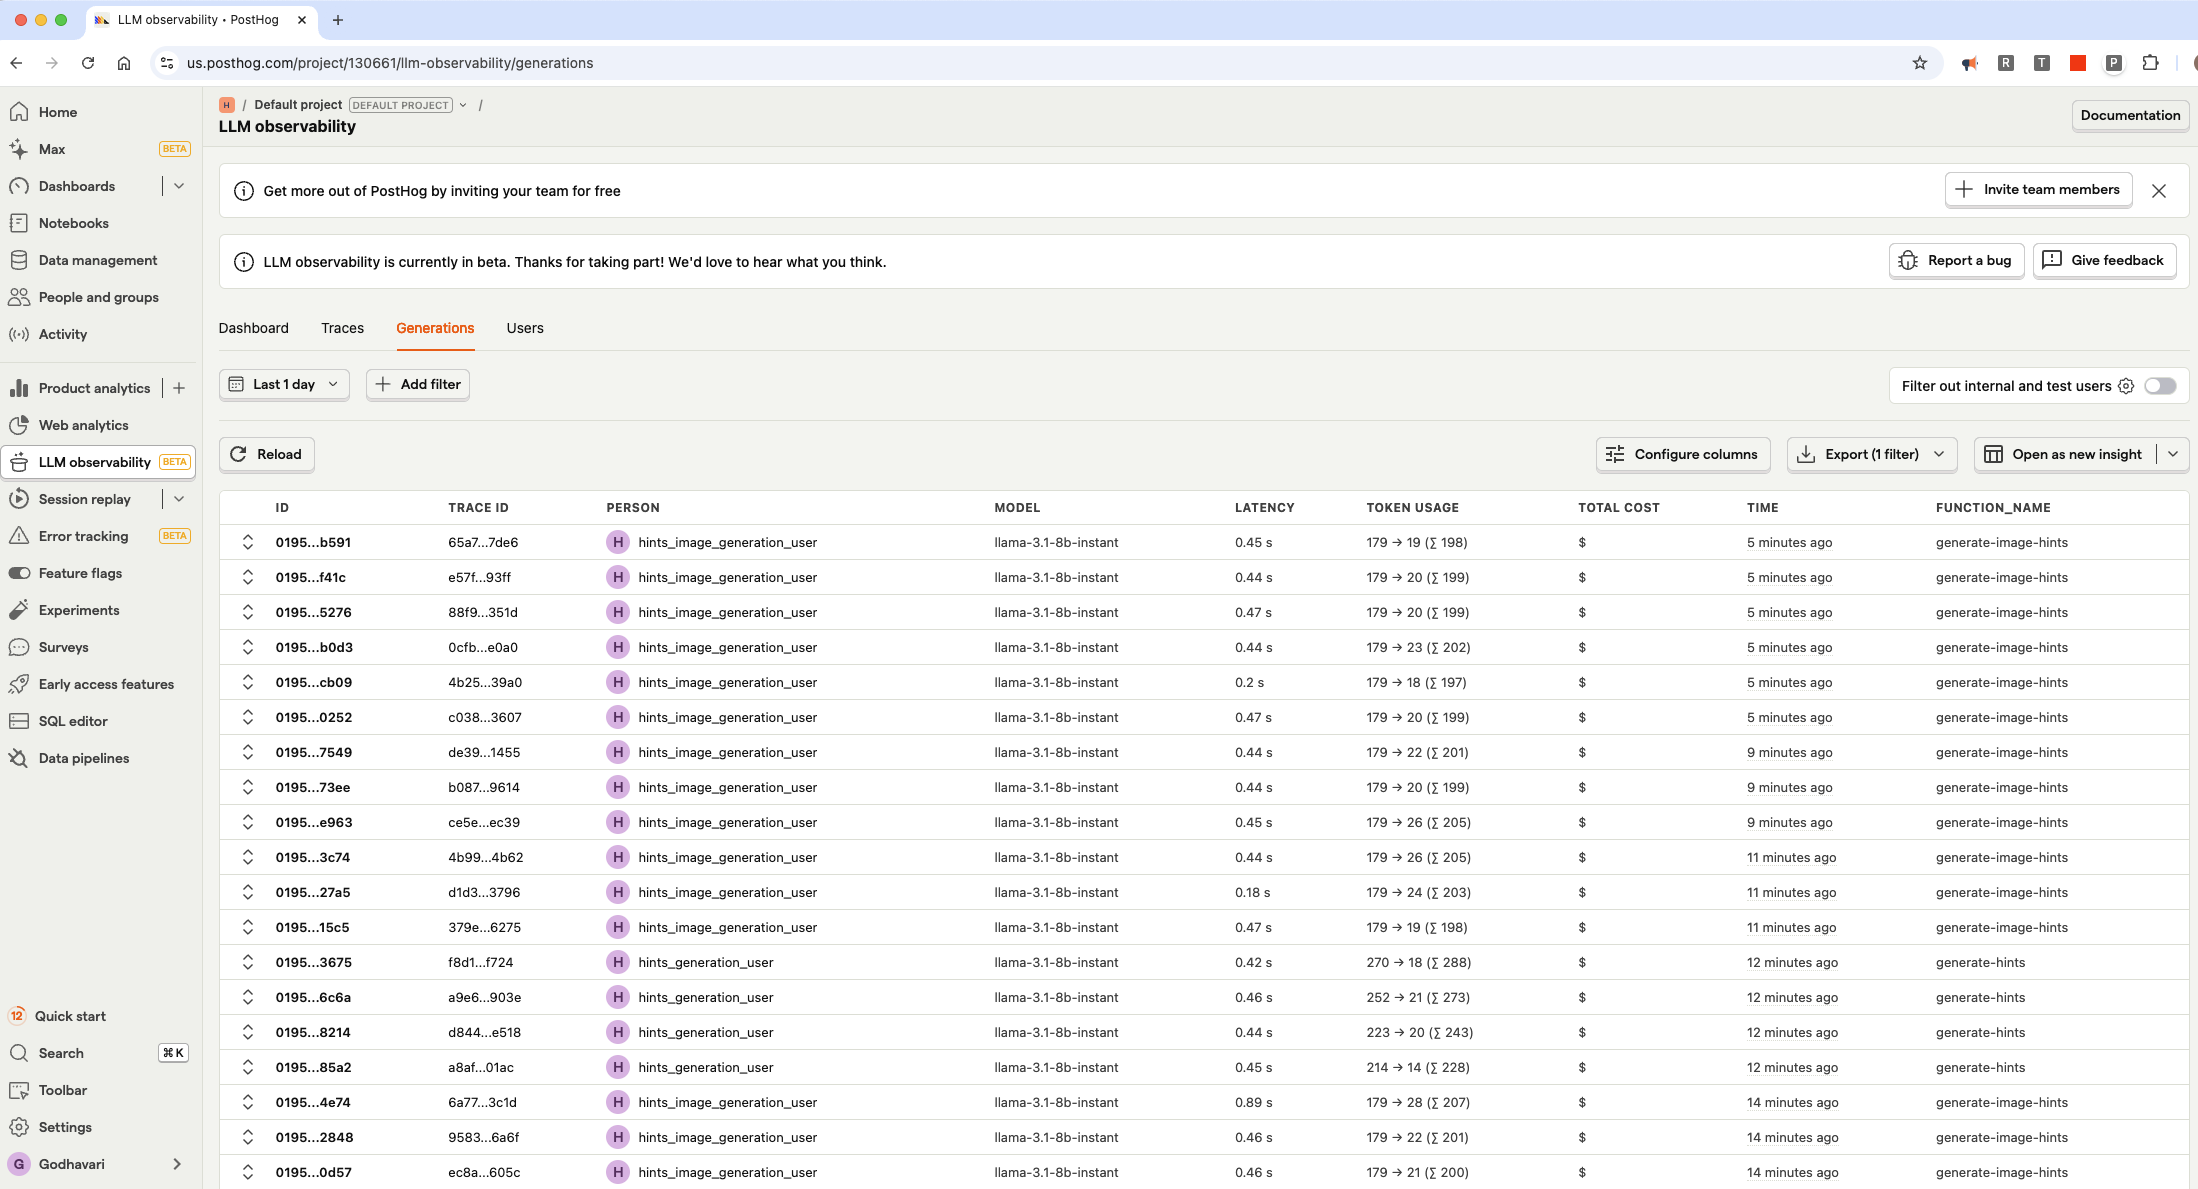2198x1189 pixels.
Task: Switch to the Traces tab
Action: coord(342,328)
